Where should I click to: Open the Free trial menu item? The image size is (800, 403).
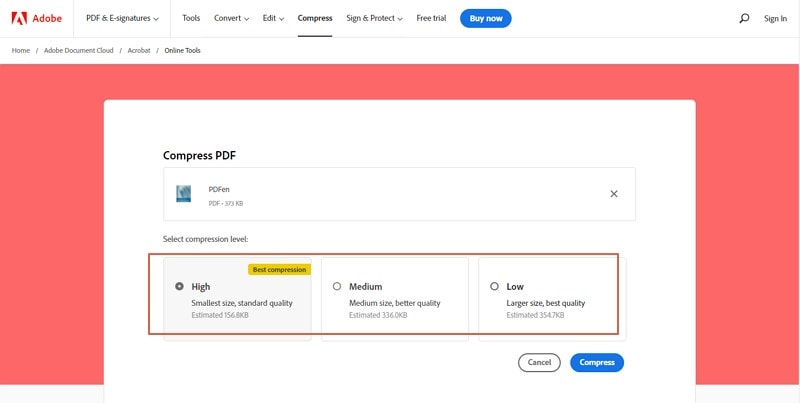tap(431, 18)
